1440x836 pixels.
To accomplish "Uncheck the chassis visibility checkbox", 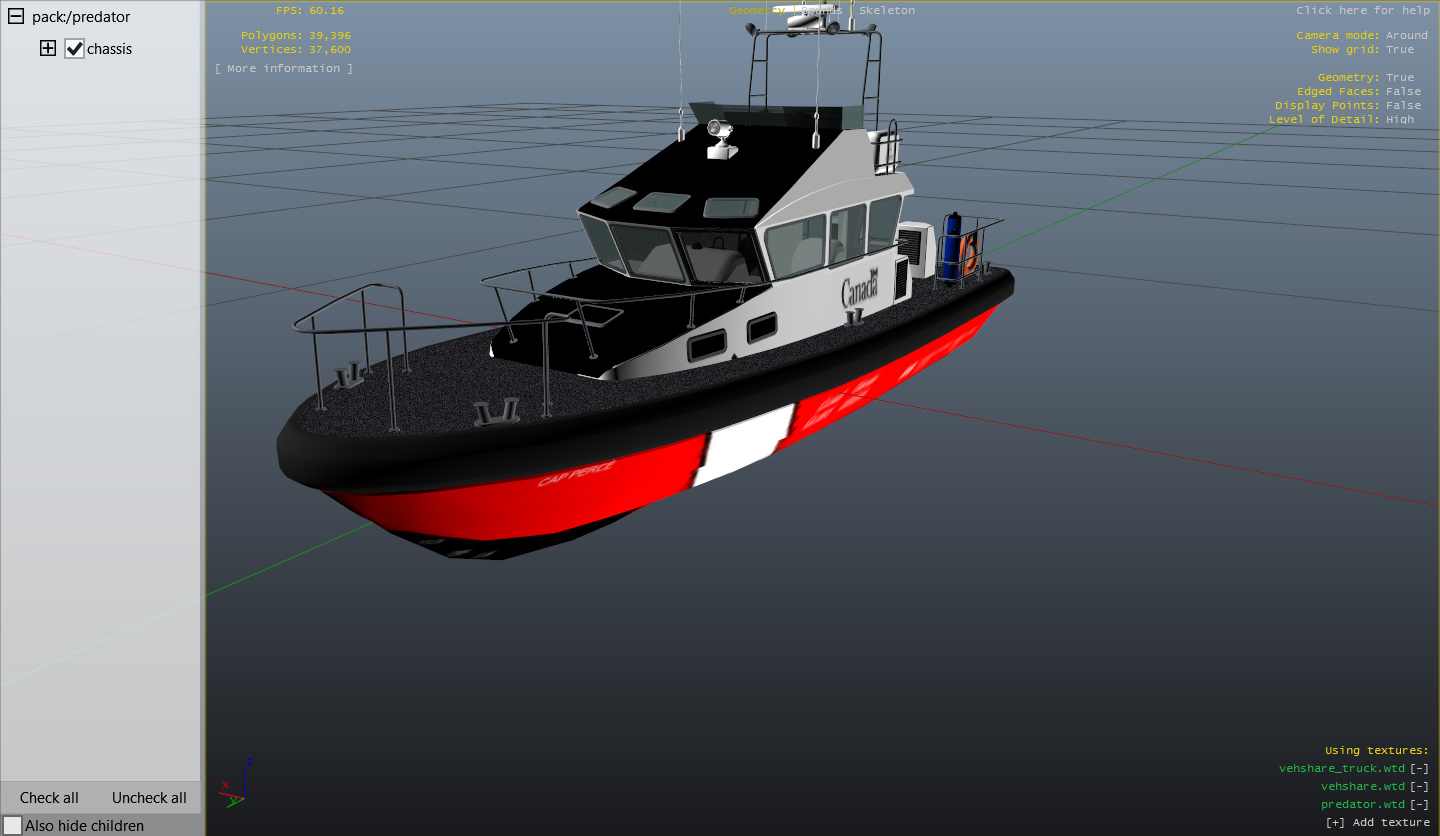I will tap(74, 49).
